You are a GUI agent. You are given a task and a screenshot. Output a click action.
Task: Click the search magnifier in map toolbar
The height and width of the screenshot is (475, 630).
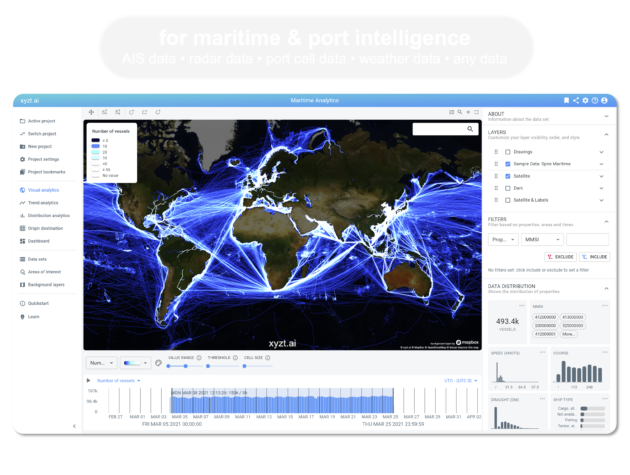[x=460, y=112]
